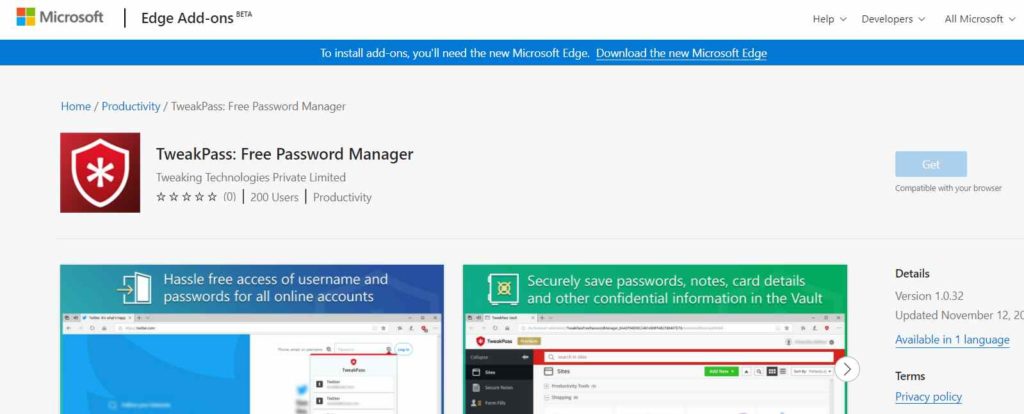Viewport: 1024px width, 414px height.
Task: Click Download the new Microsoft Edge link
Action: coord(681,53)
